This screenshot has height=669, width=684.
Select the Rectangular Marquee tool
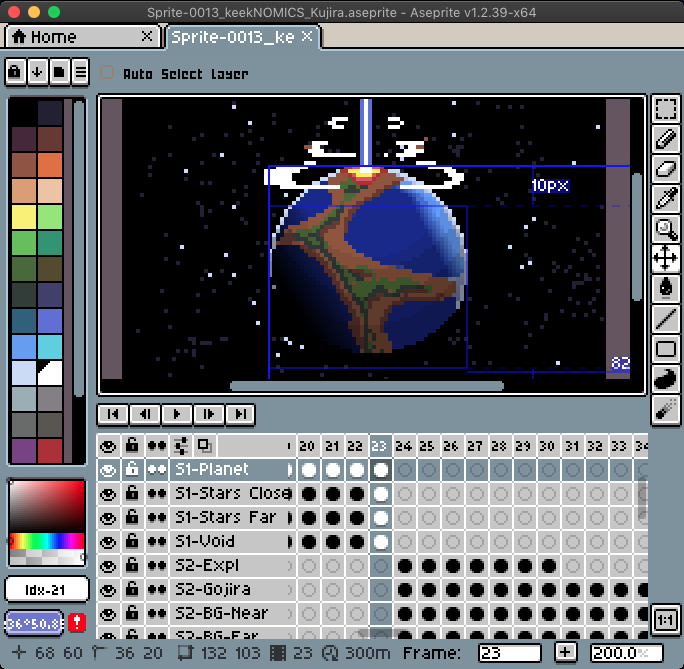point(665,109)
